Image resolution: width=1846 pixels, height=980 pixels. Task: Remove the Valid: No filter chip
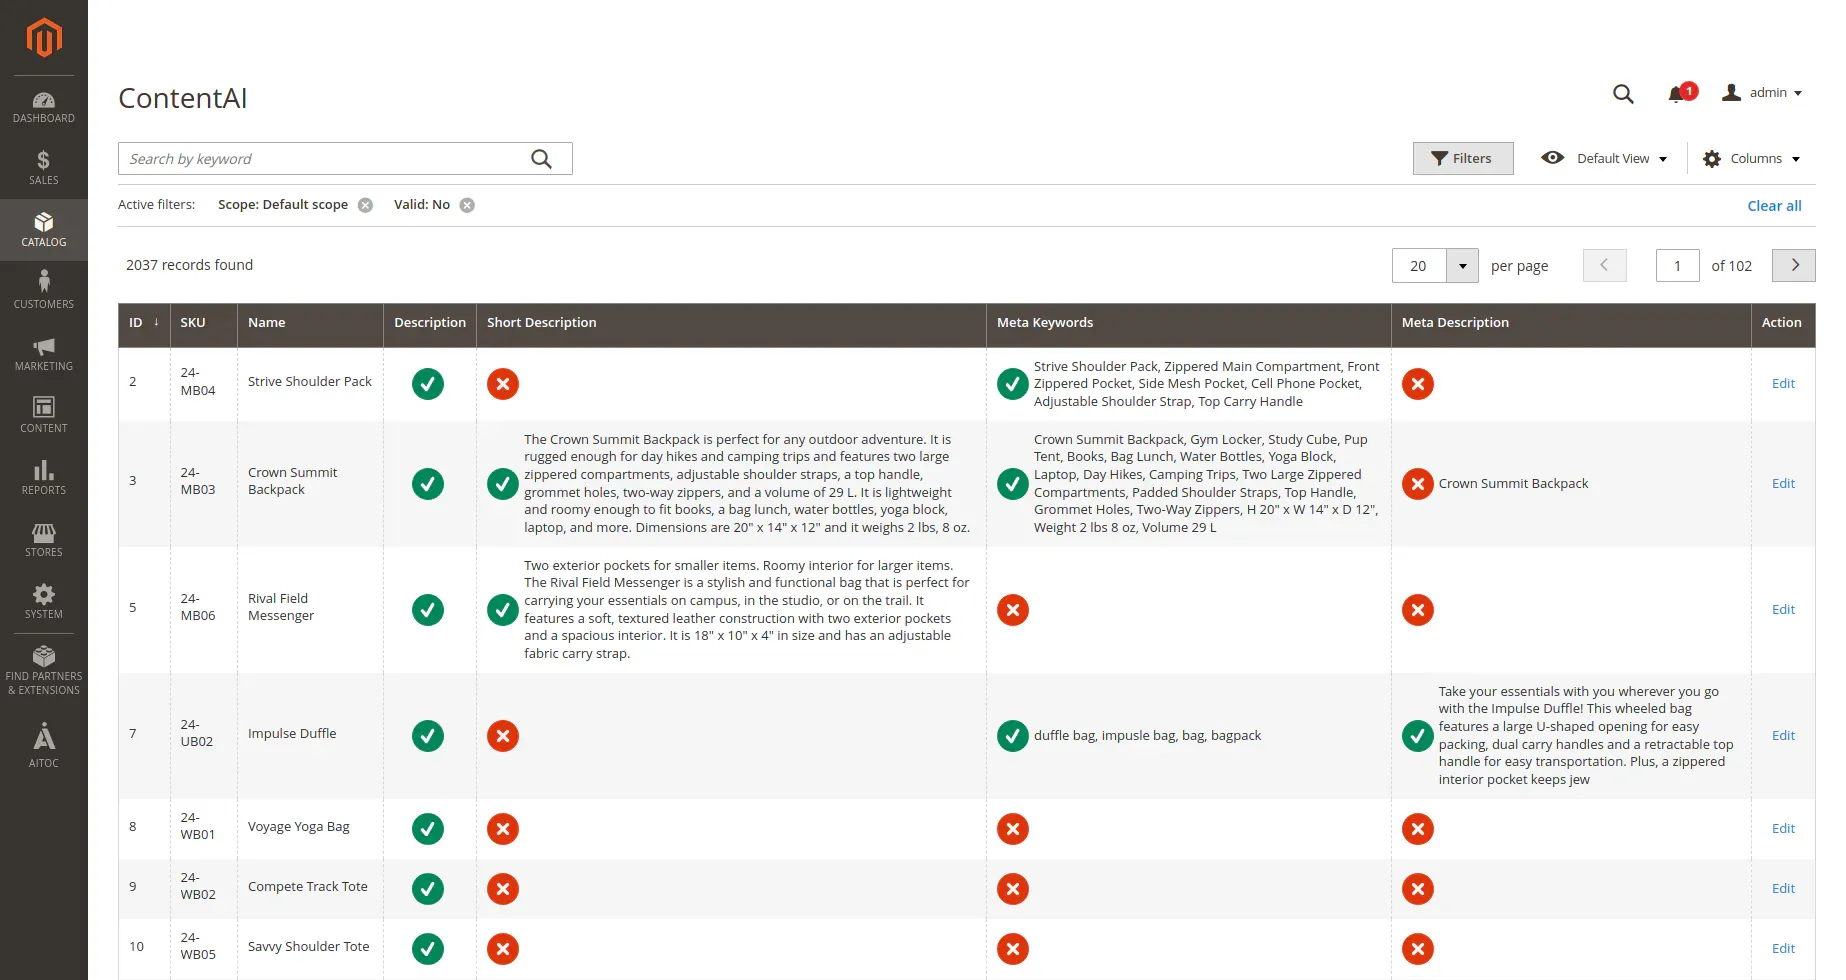tap(467, 205)
